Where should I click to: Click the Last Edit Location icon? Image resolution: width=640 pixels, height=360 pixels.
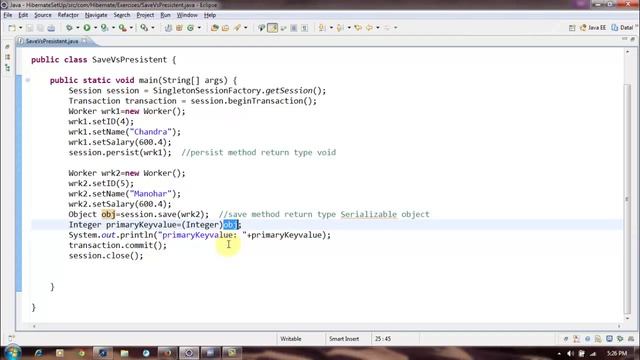(358, 28)
